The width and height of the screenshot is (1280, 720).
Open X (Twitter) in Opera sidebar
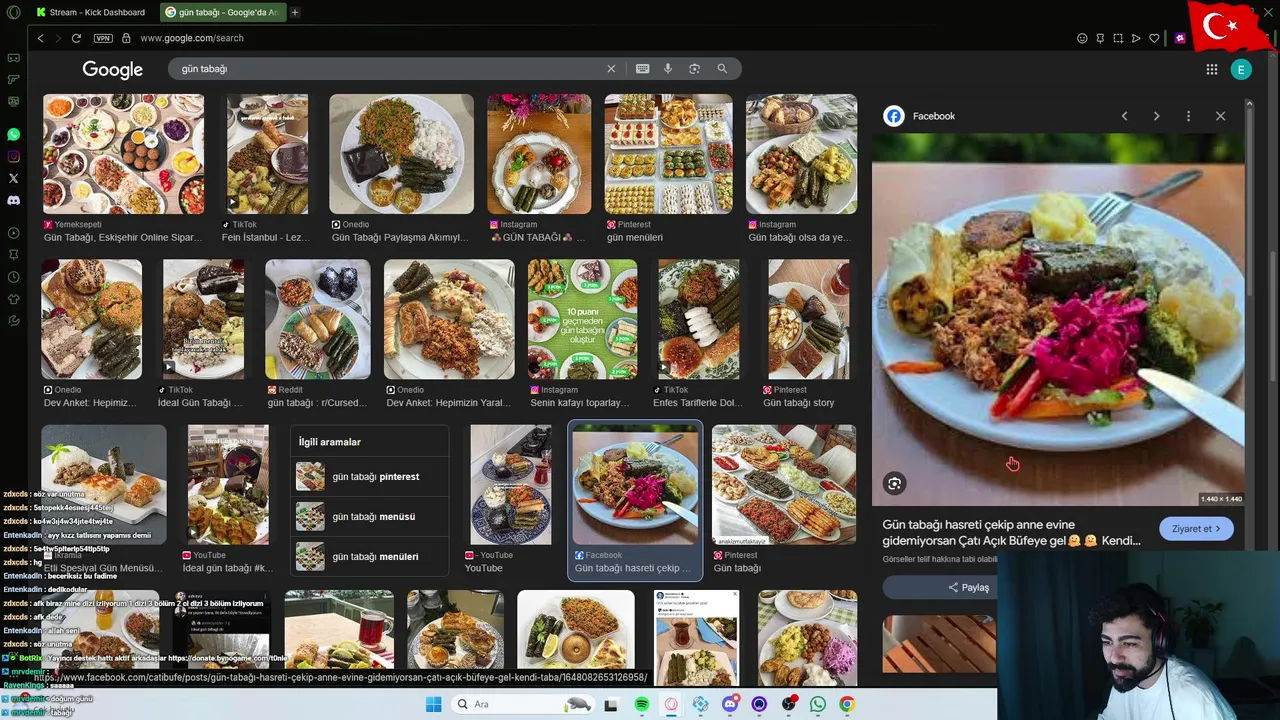13,178
